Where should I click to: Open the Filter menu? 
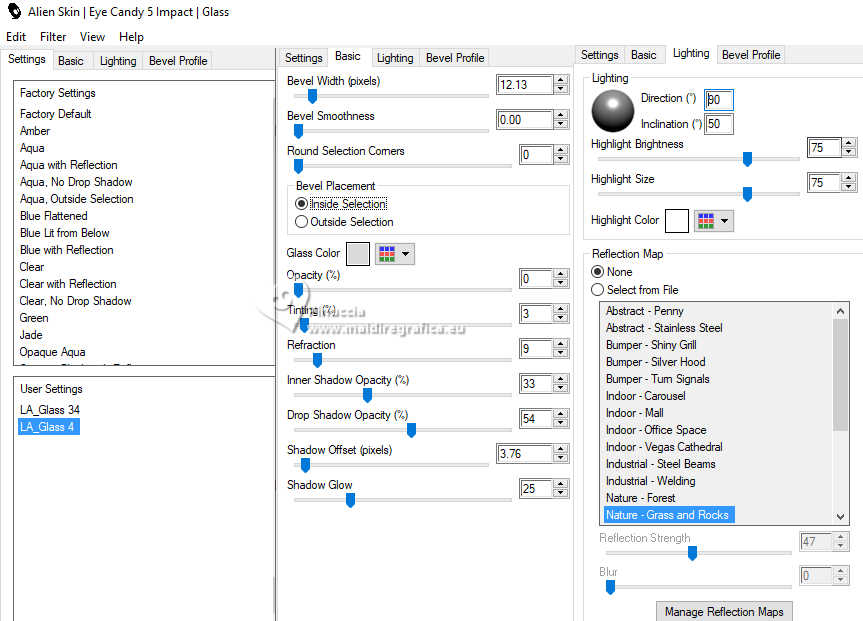tap(53, 37)
